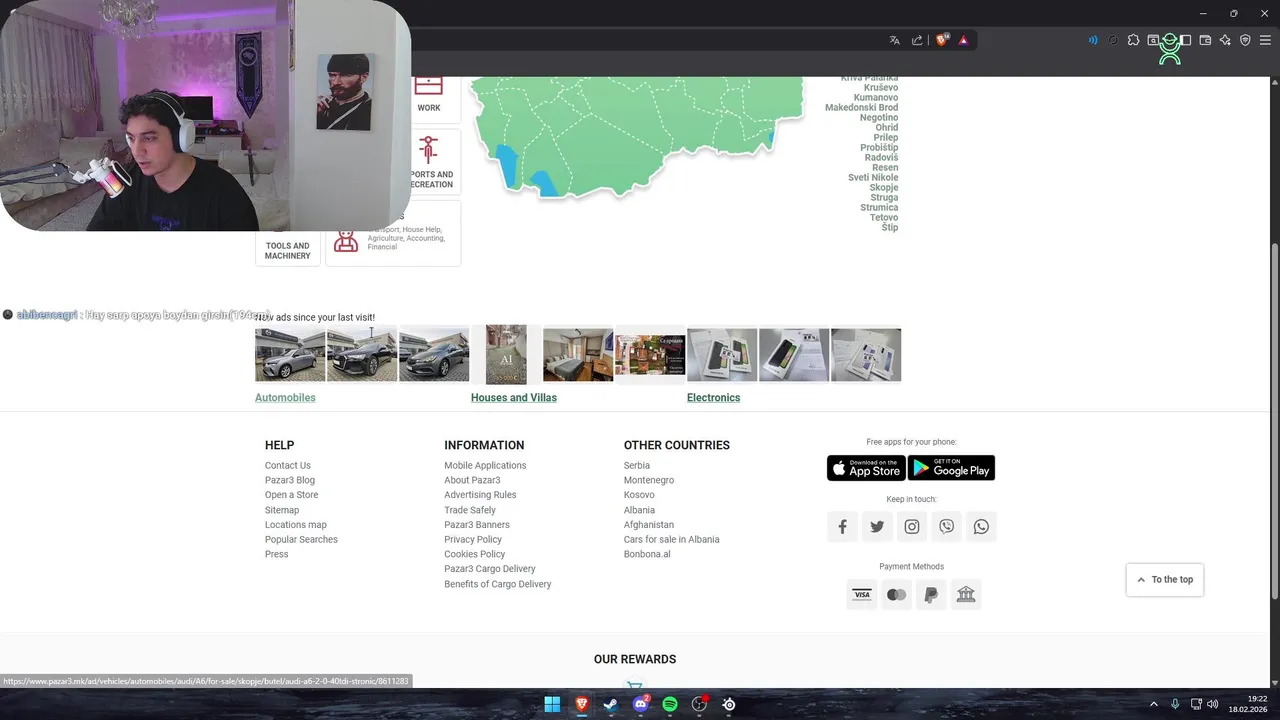This screenshot has width=1280, height=720.
Task: Select the bank transfer payment icon
Action: (966, 595)
